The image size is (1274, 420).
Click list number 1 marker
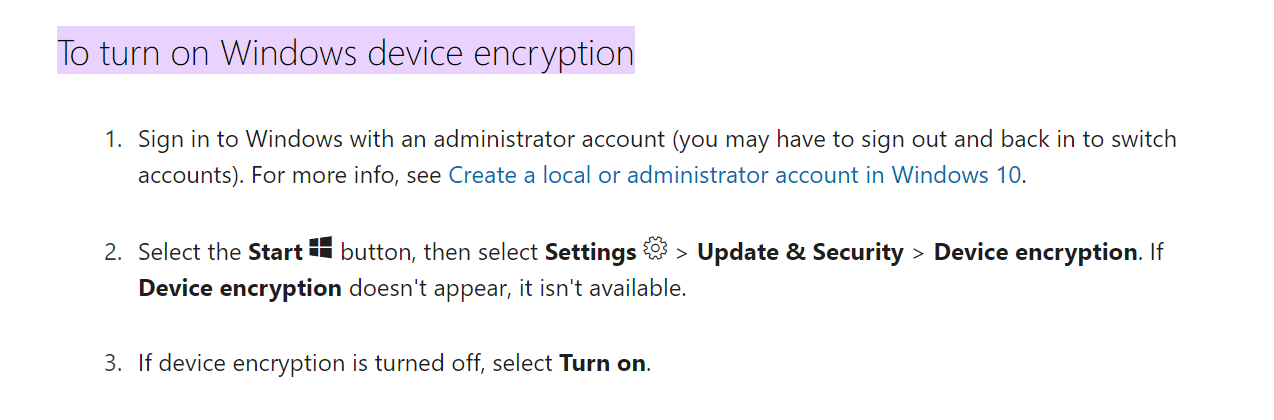click(113, 139)
